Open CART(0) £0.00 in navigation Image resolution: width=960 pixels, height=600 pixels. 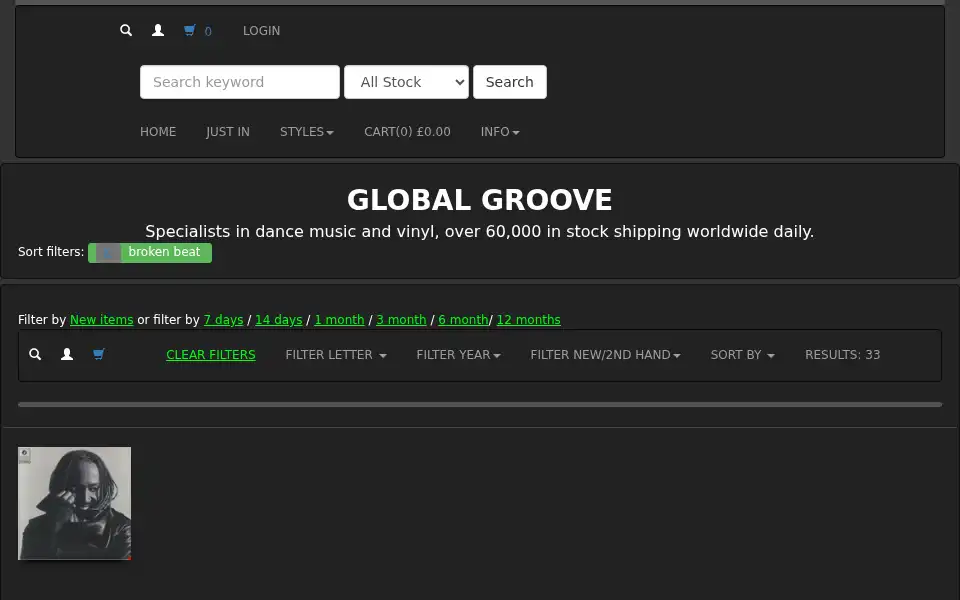tap(407, 132)
